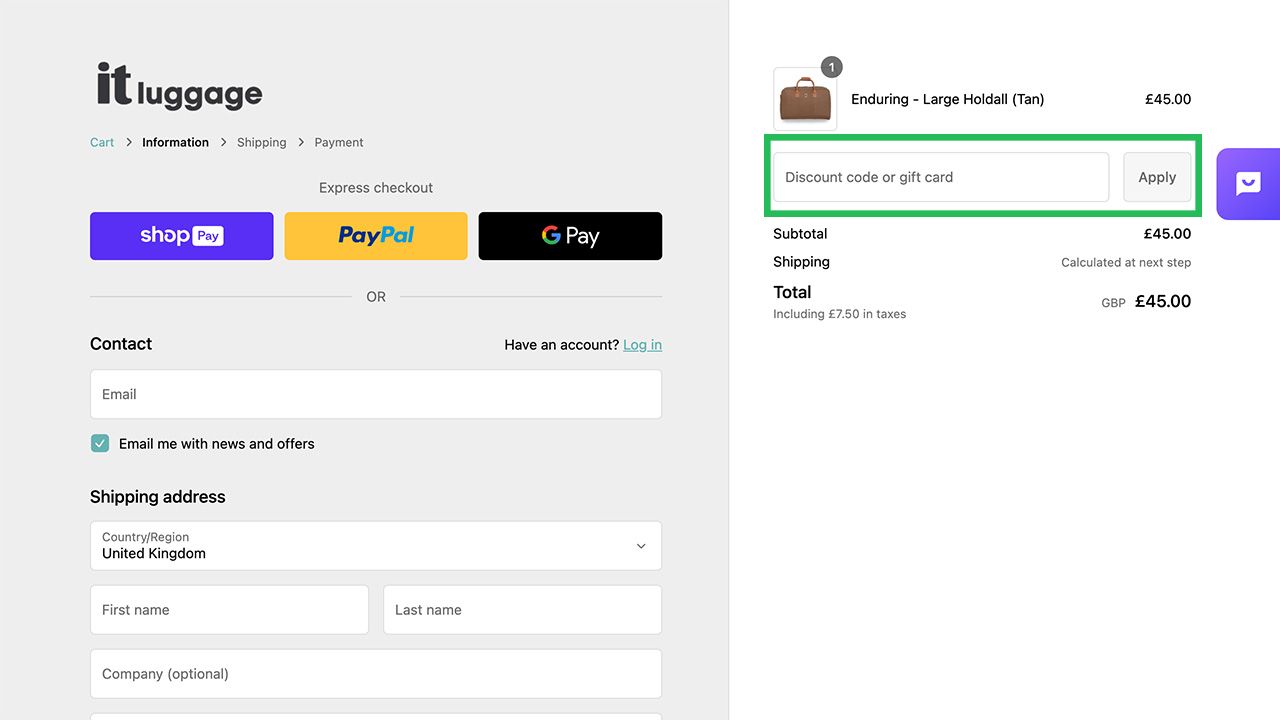
Task: Click the Enduring - Large Holdall (Tan) title
Action: coord(947,99)
